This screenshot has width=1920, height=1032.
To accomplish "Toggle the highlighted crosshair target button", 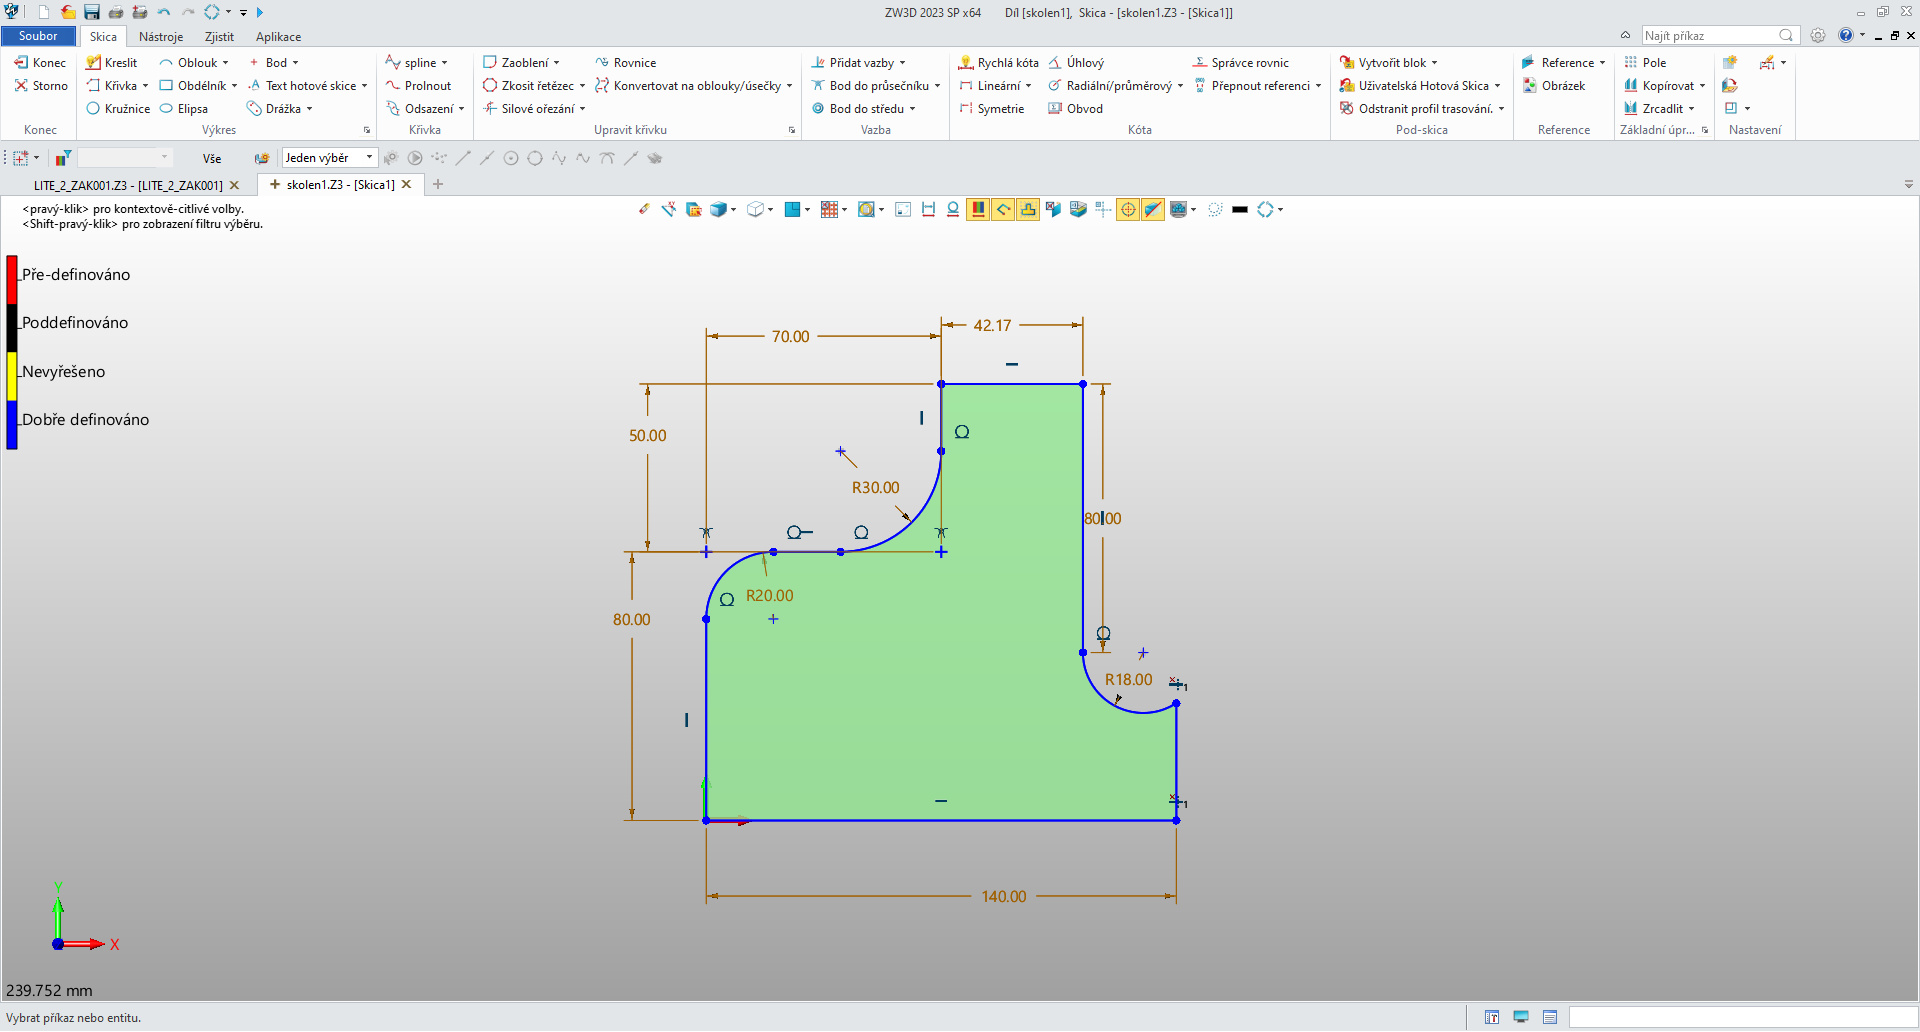I will pos(1128,209).
